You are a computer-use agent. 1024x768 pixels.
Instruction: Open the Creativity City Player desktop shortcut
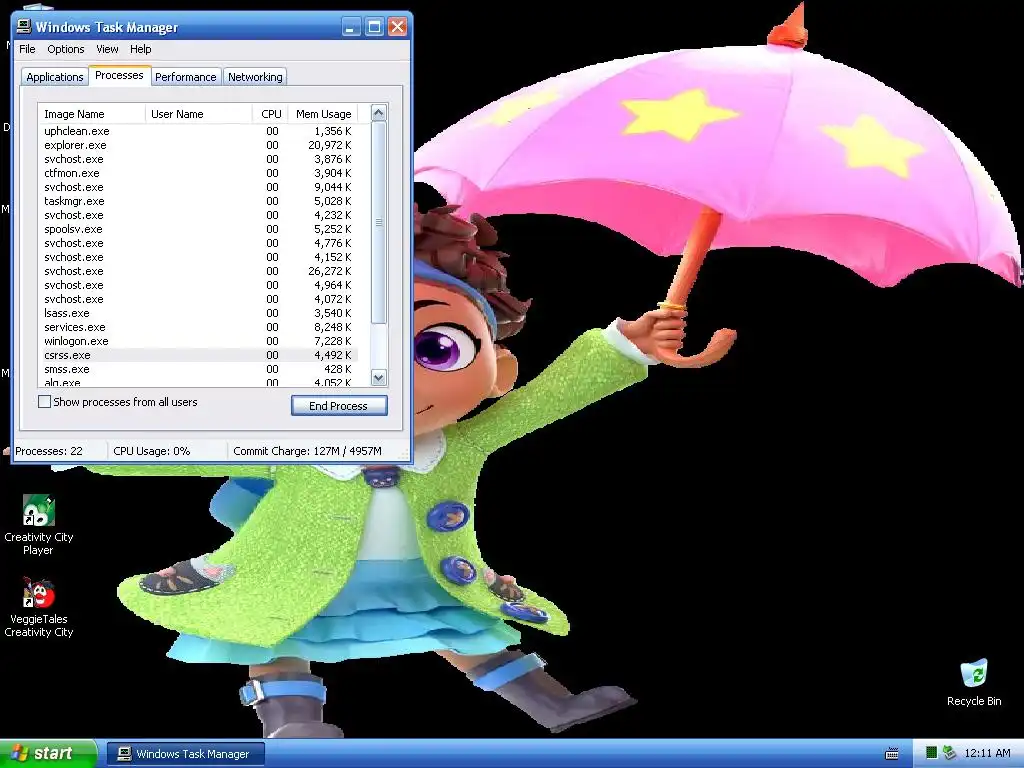coord(39,524)
